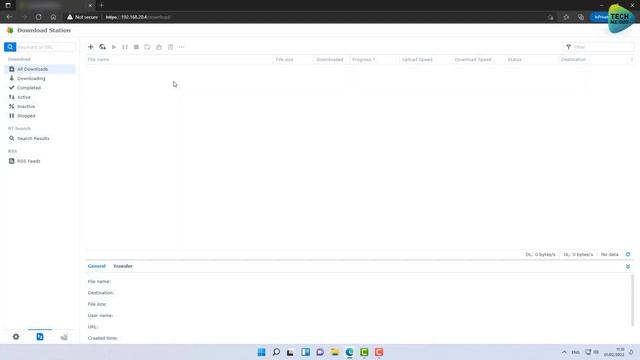Click the browser back arrow
This screenshot has height=360, width=640.
[x=9, y=17]
